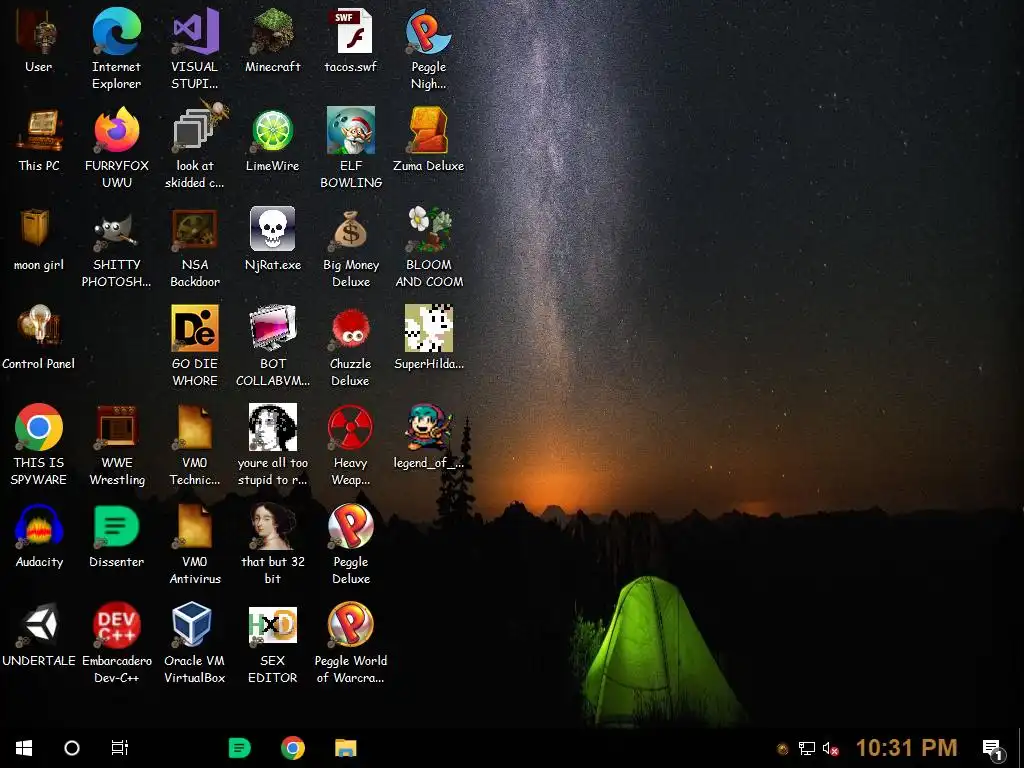The height and width of the screenshot is (768, 1024).
Task: Click the 10:31 PM clock
Action: (906, 748)
